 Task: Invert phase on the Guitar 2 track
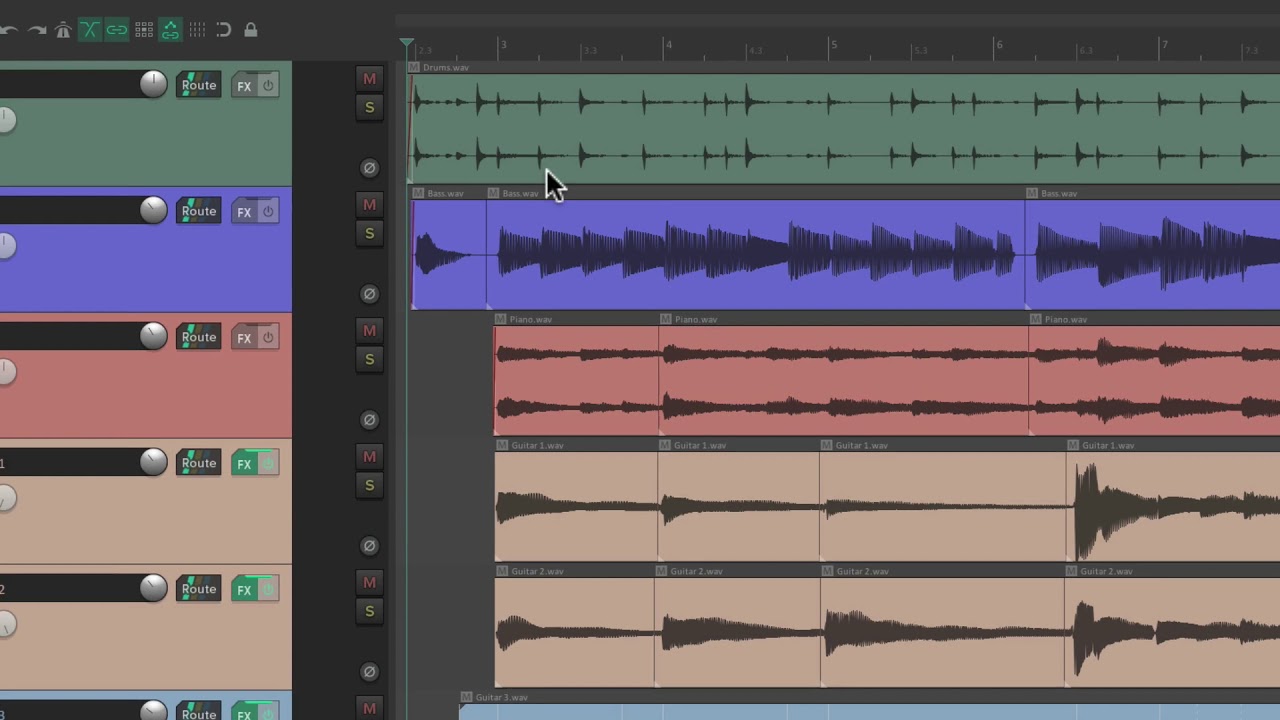(x=369, y=672)
